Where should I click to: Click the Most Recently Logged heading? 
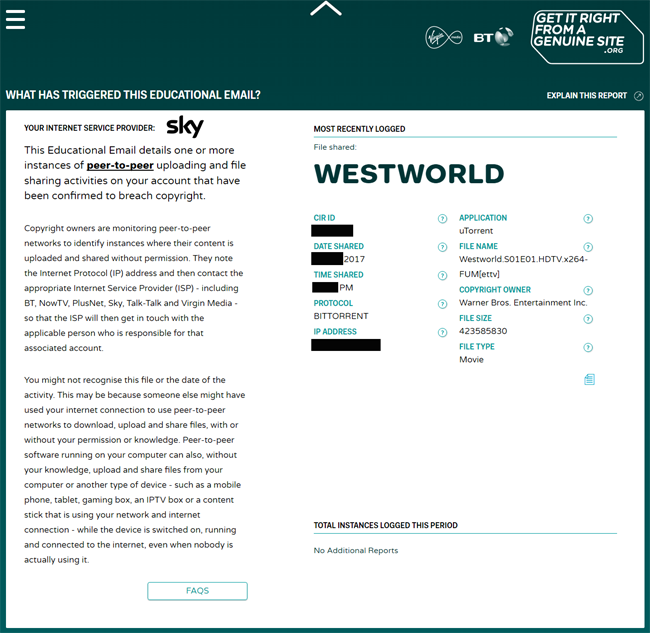(359, 129)
